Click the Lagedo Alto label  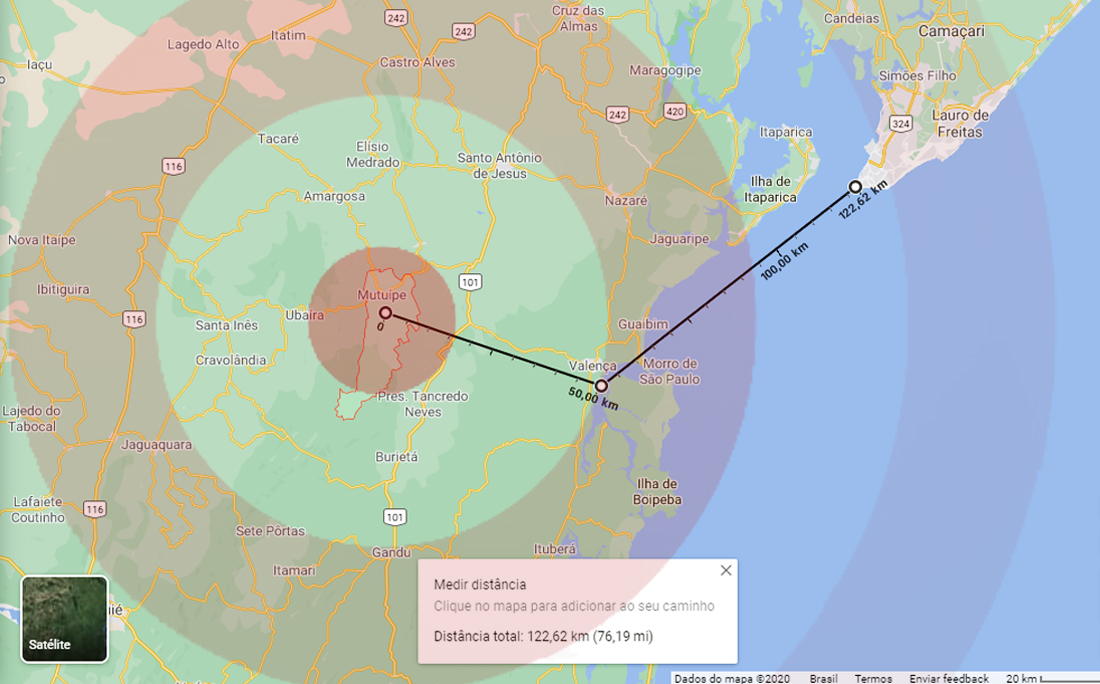pos(203,44)
